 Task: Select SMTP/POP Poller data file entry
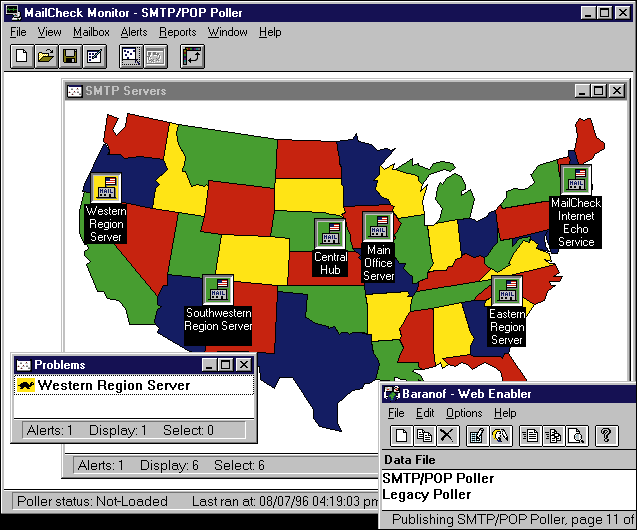click(x=438, y=478)
